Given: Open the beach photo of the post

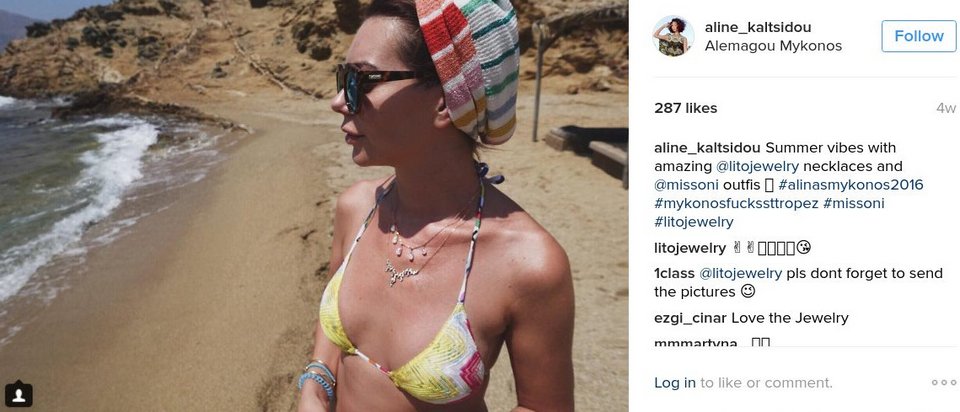Looking at the screenshot, I should click(x=314, y=206).
